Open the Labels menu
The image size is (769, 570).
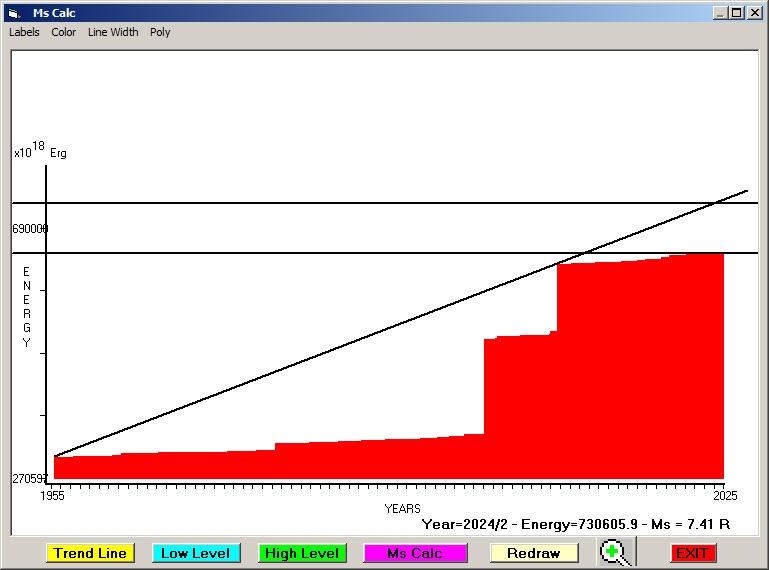tap(24, 32)
